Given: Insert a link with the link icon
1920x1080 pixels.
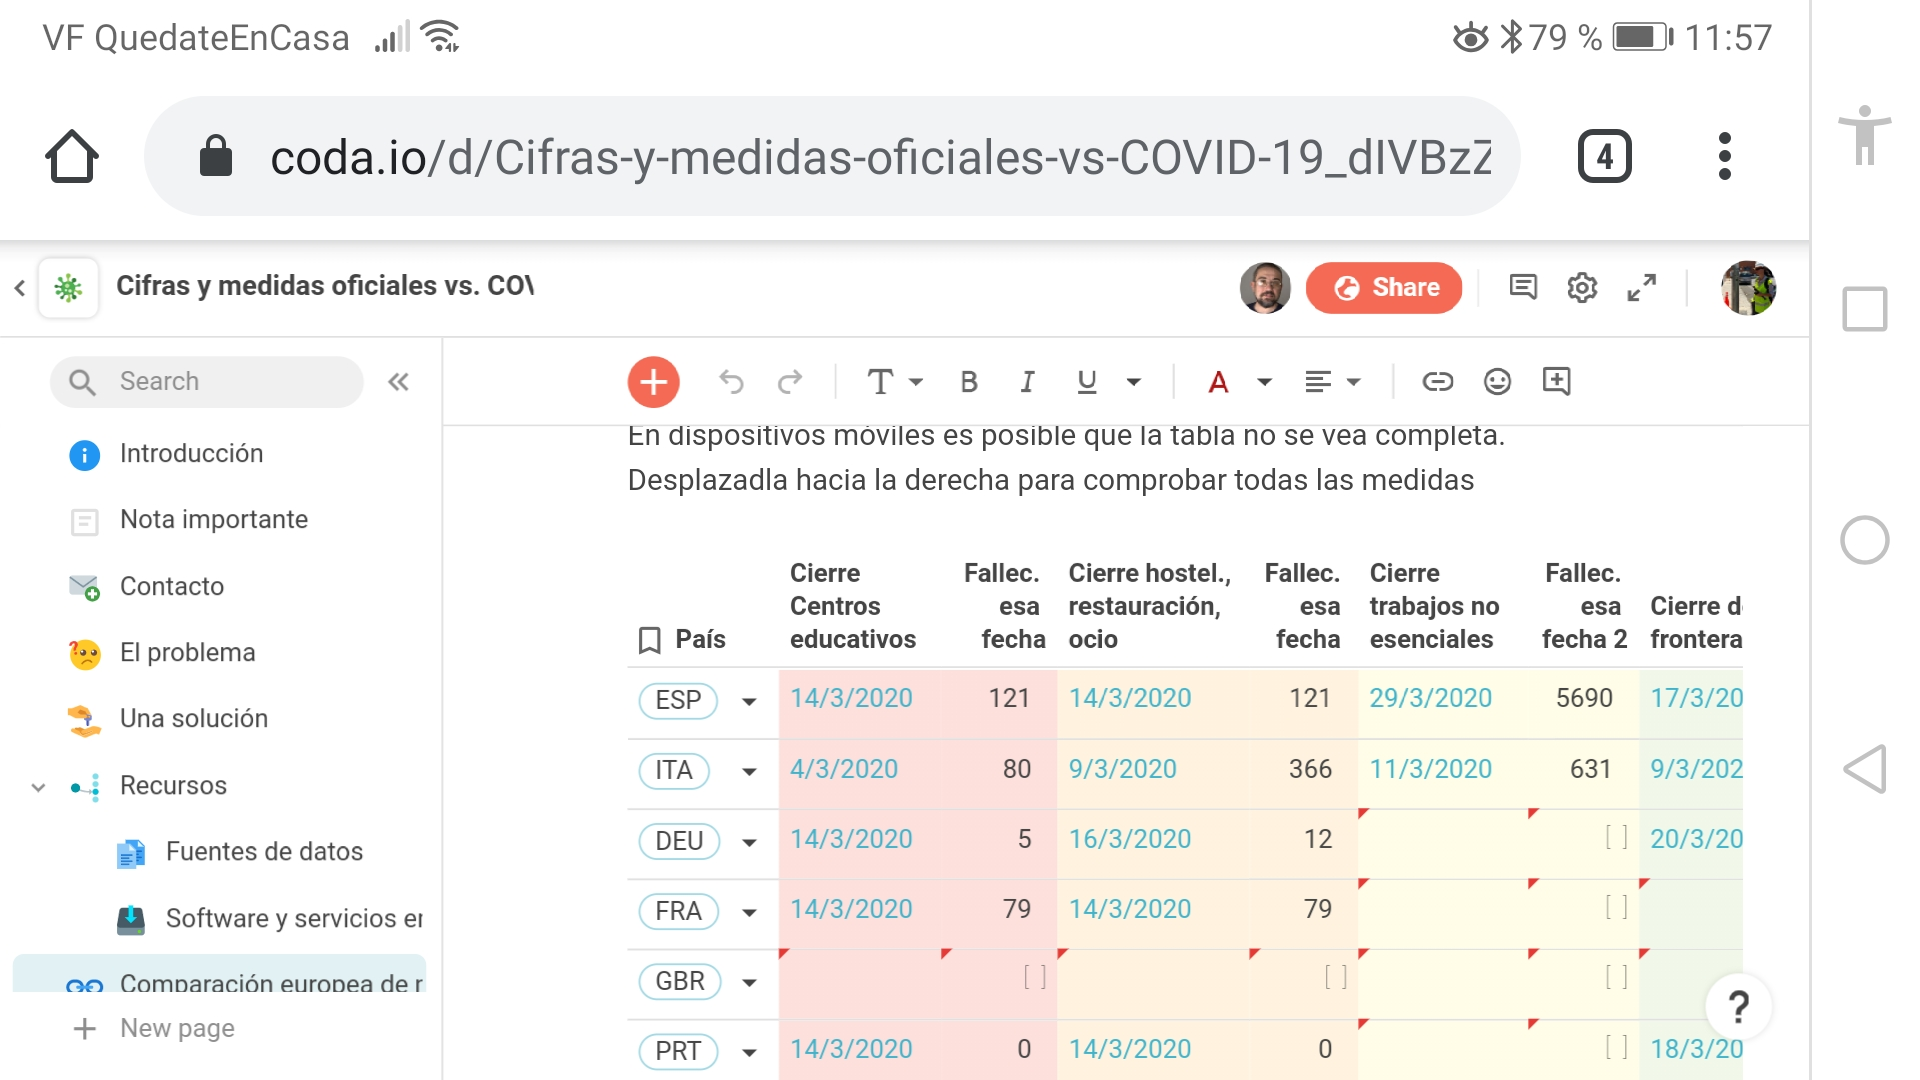Looking at the screenshot, I should click(x=1437, y=382).
